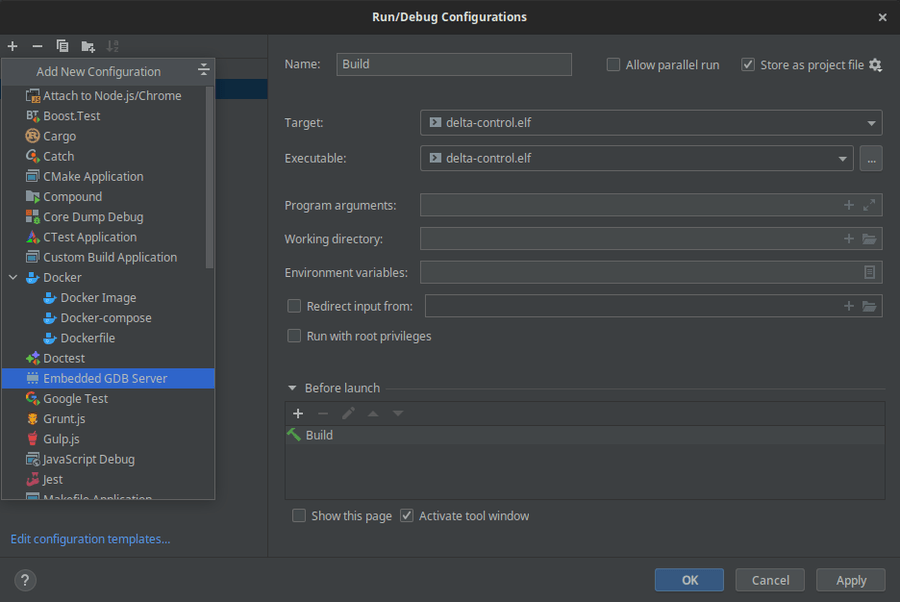The height and width of the screenshot is (602, 900).
Task: Create a new folder for configurations
Action: pyautogui.click(x=87, y=45)
